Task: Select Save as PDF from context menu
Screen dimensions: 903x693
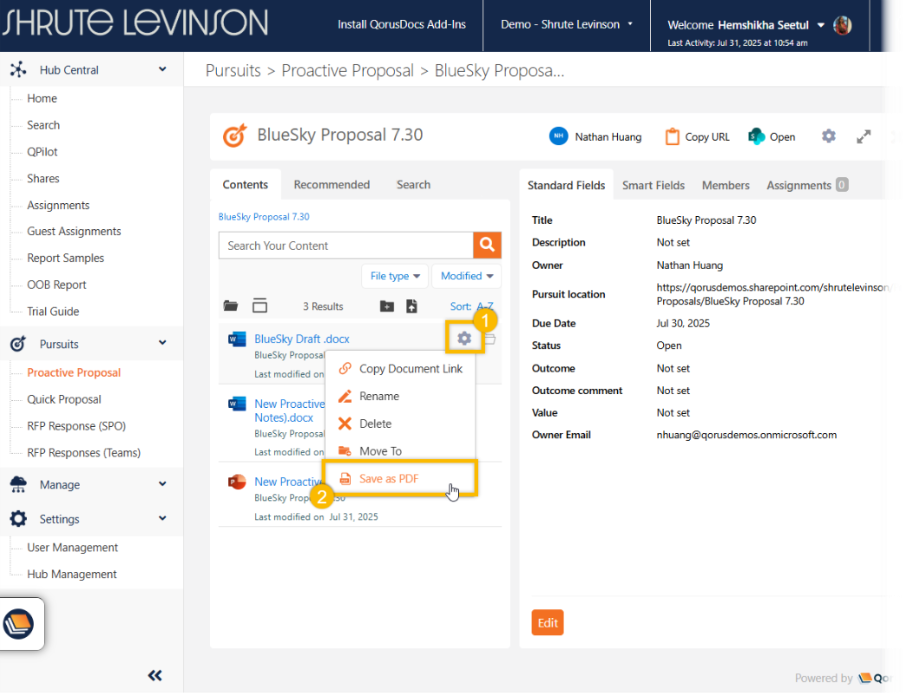Action: pyautogui.click(x=388, y=479)
